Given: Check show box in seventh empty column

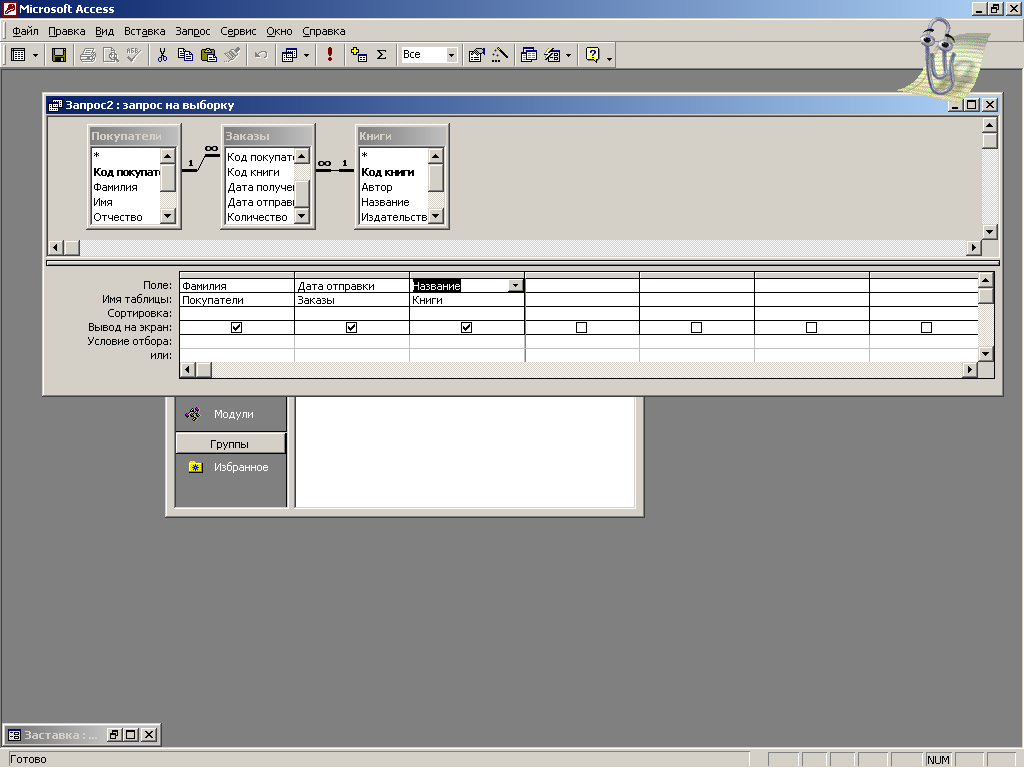Looking at the screenshot, I should point(926,327).
